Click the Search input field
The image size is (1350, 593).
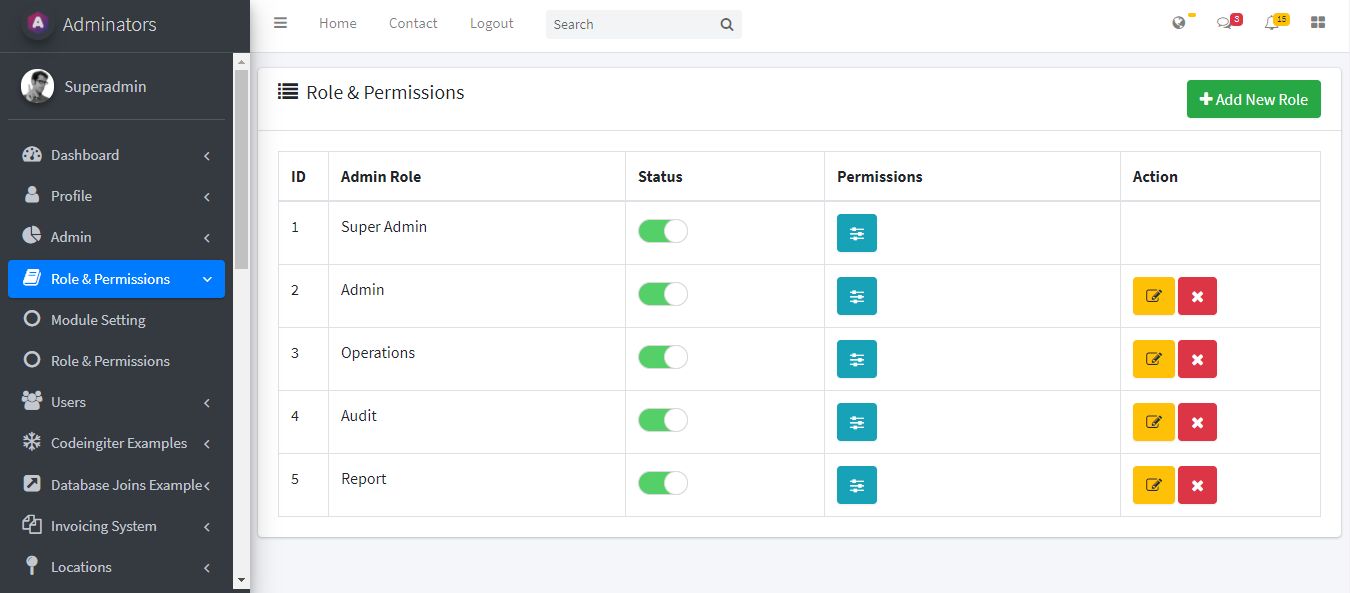click(632, 24)
